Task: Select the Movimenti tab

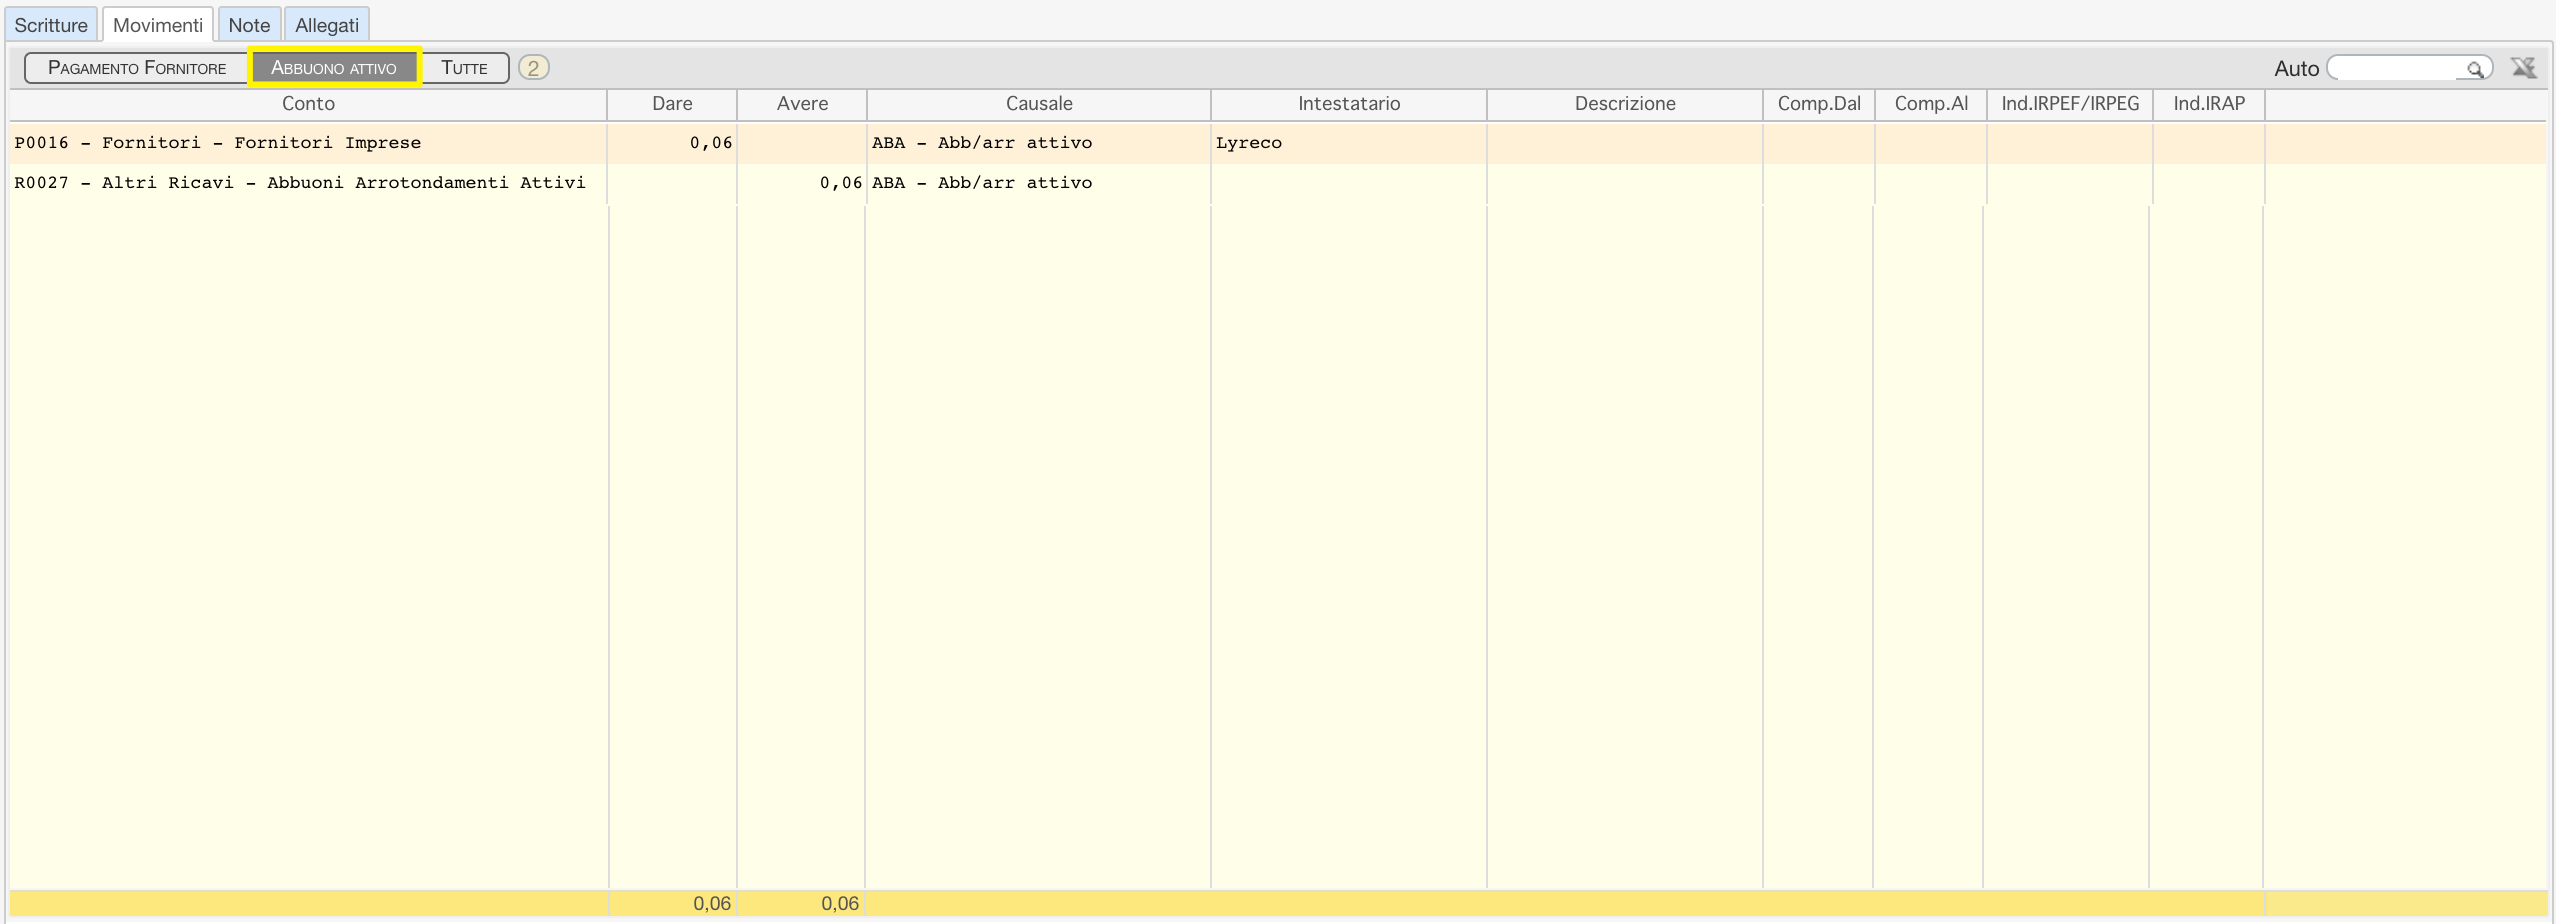Action: (x=158, y=25)
